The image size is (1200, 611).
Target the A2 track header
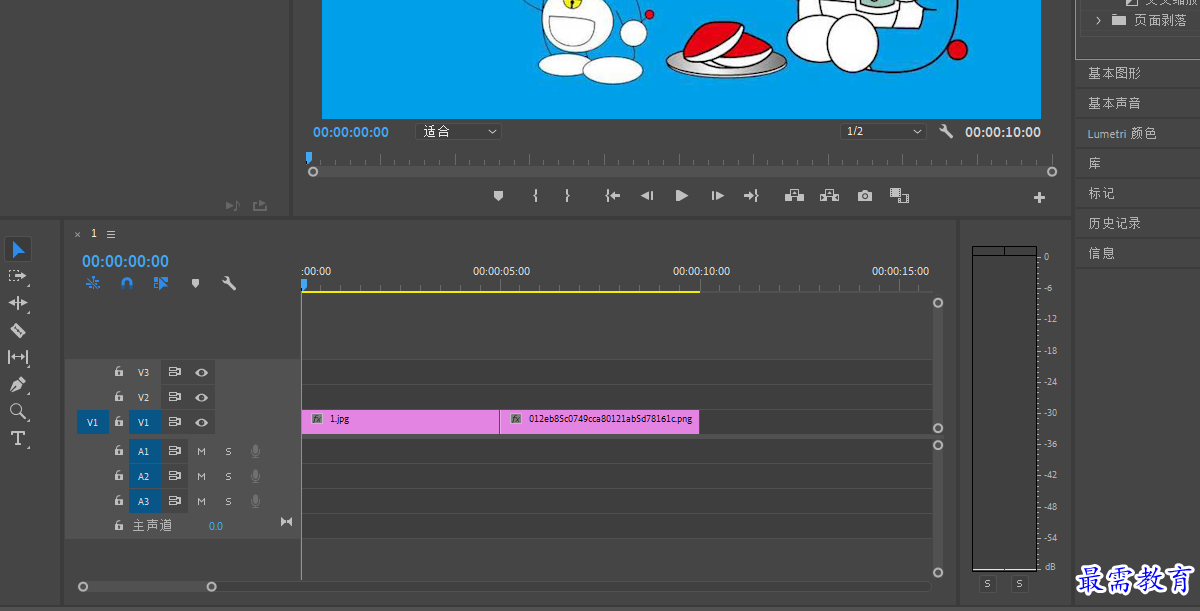pyautogui.click(x=144, y=476)
